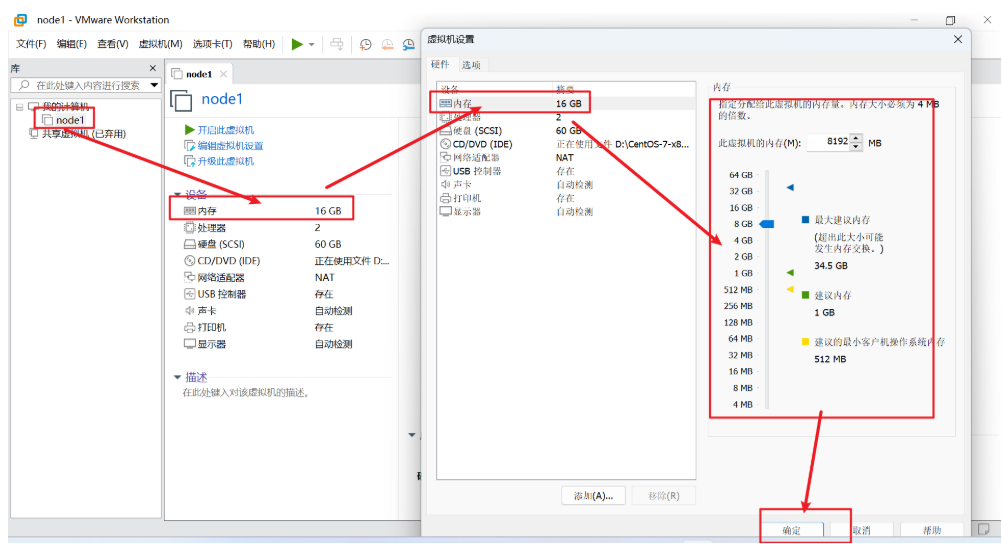Switch to the node1 tab
The height and width of the screenshot is (544, 1002).
(199, 74)
